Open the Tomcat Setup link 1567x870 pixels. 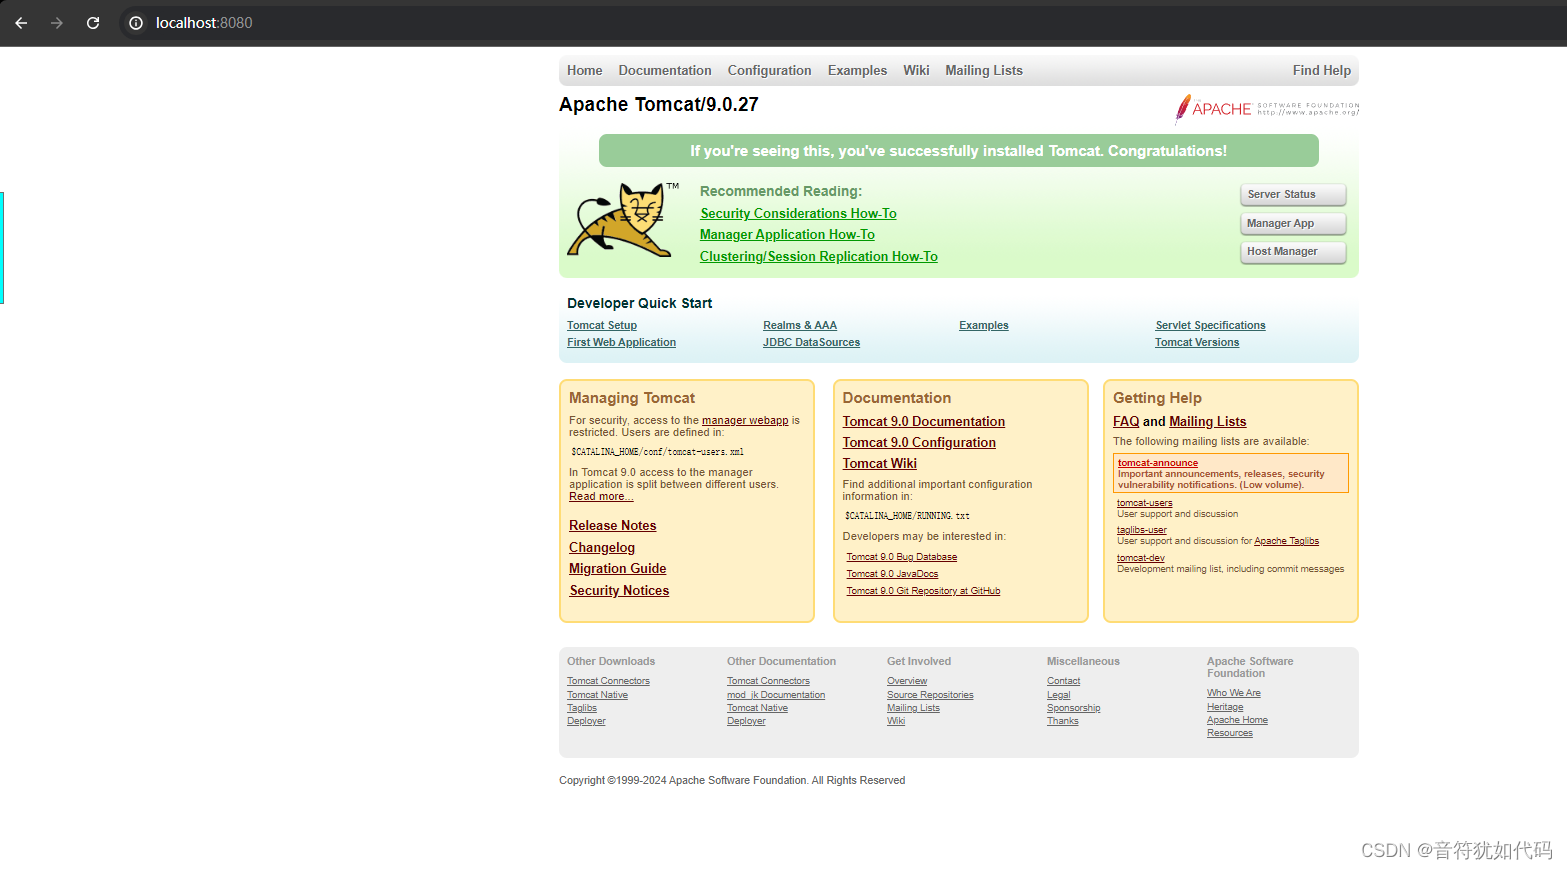(x=602, y=325)
